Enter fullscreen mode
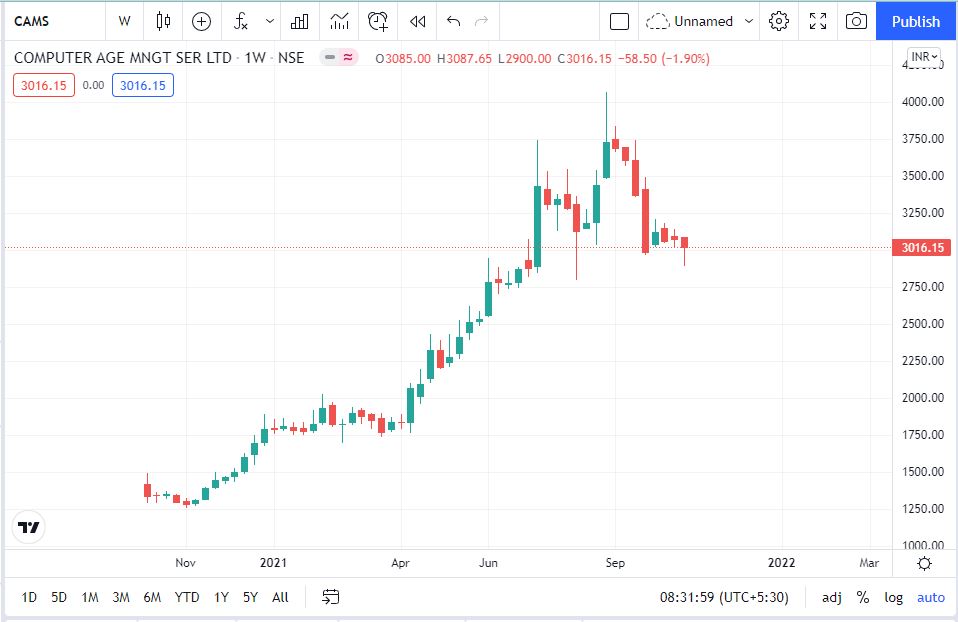Viewport: 958px width, 622px height. pyautogui.click(x=817, y=21)
